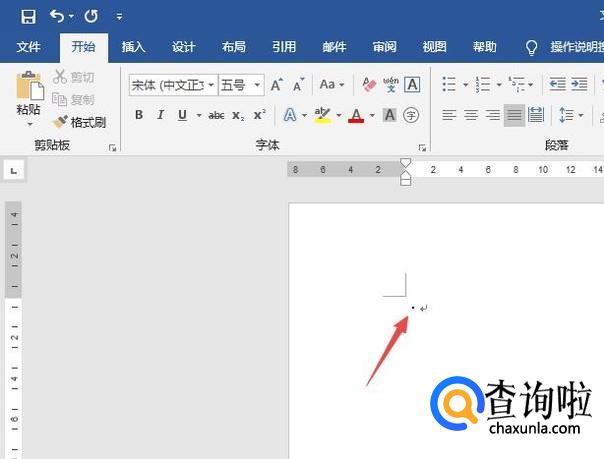Viewport: 604px width, 459px height.
Task: Open underline style dropdown arrow
Action: pos(199,115)
